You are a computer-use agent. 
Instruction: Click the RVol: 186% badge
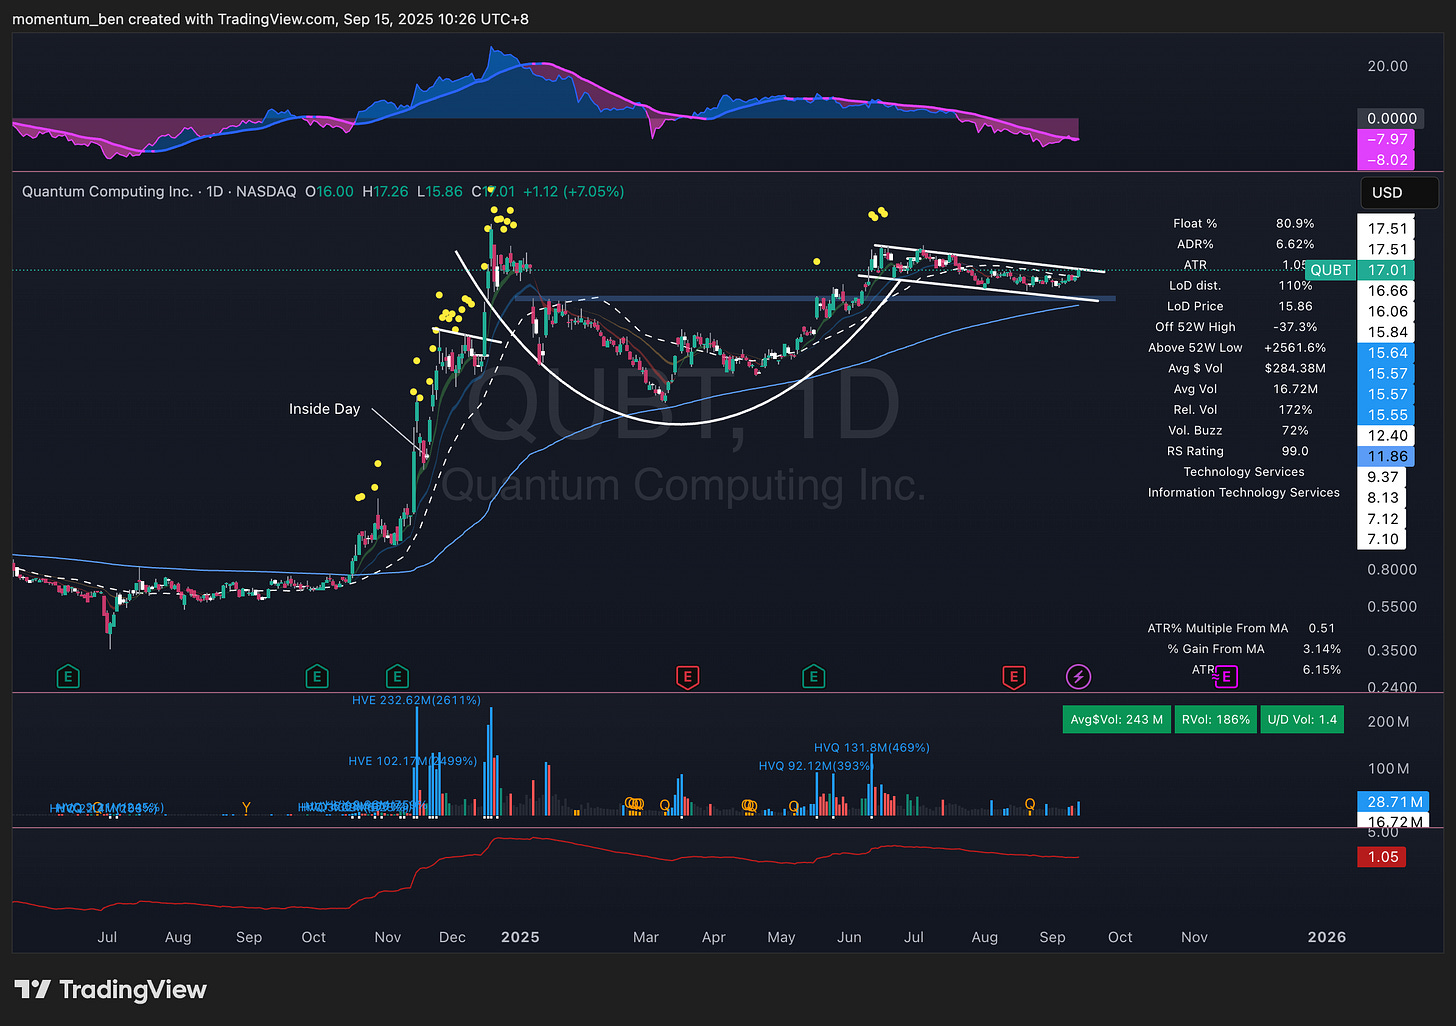pyautogui.click(x=1216, y=719)
